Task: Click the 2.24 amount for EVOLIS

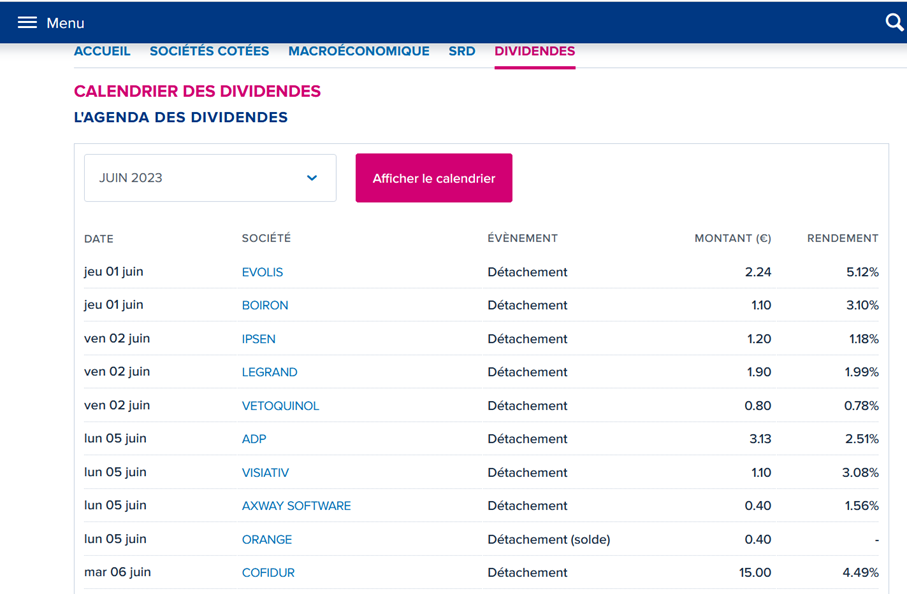Action: [758, 272]
